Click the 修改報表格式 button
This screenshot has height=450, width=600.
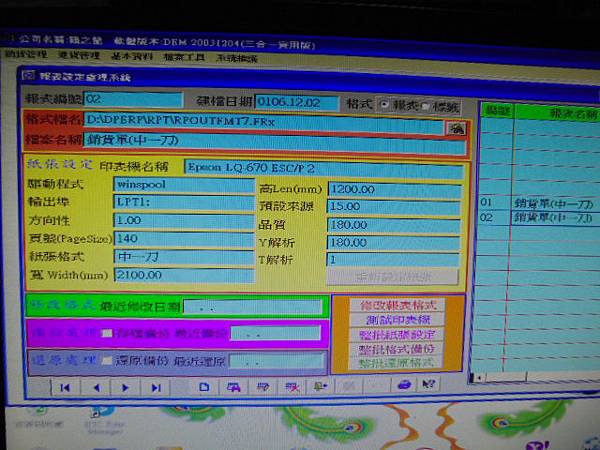click(398, 305)
